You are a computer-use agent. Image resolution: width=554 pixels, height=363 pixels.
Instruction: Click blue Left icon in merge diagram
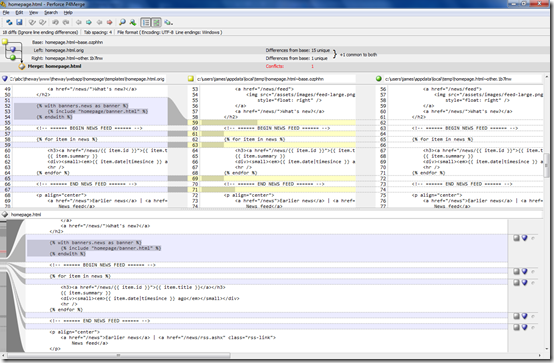[13, 49]
